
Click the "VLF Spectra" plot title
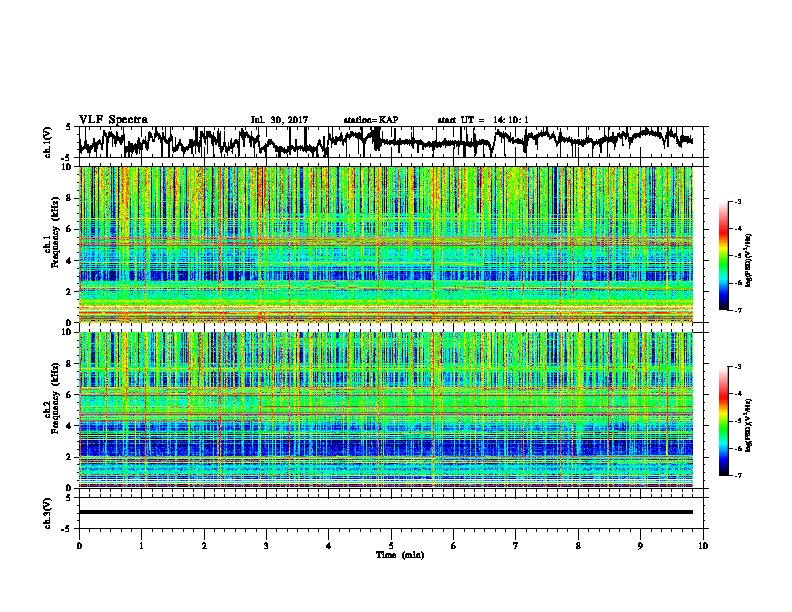113,120
